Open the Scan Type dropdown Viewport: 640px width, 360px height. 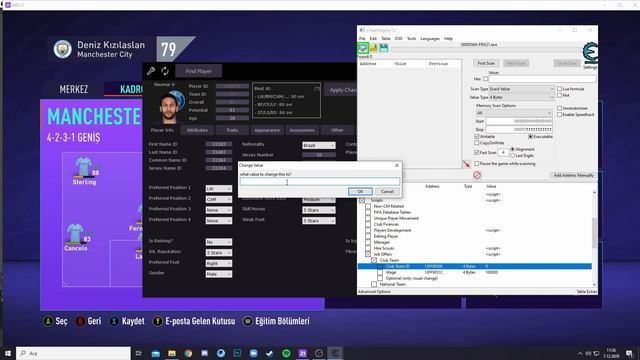point(521,89)
